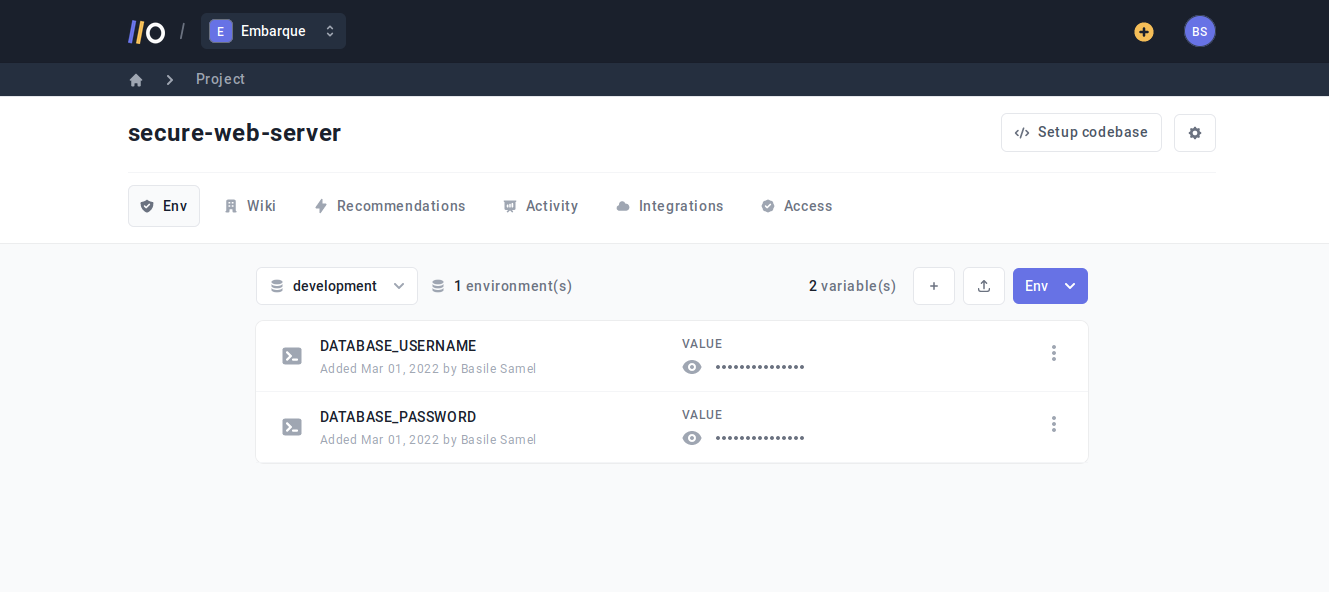Image resolution: width=1329 pixels, height=592 pixels.
Task: Click the database stack icon by environment count
Action: [438, 286]
